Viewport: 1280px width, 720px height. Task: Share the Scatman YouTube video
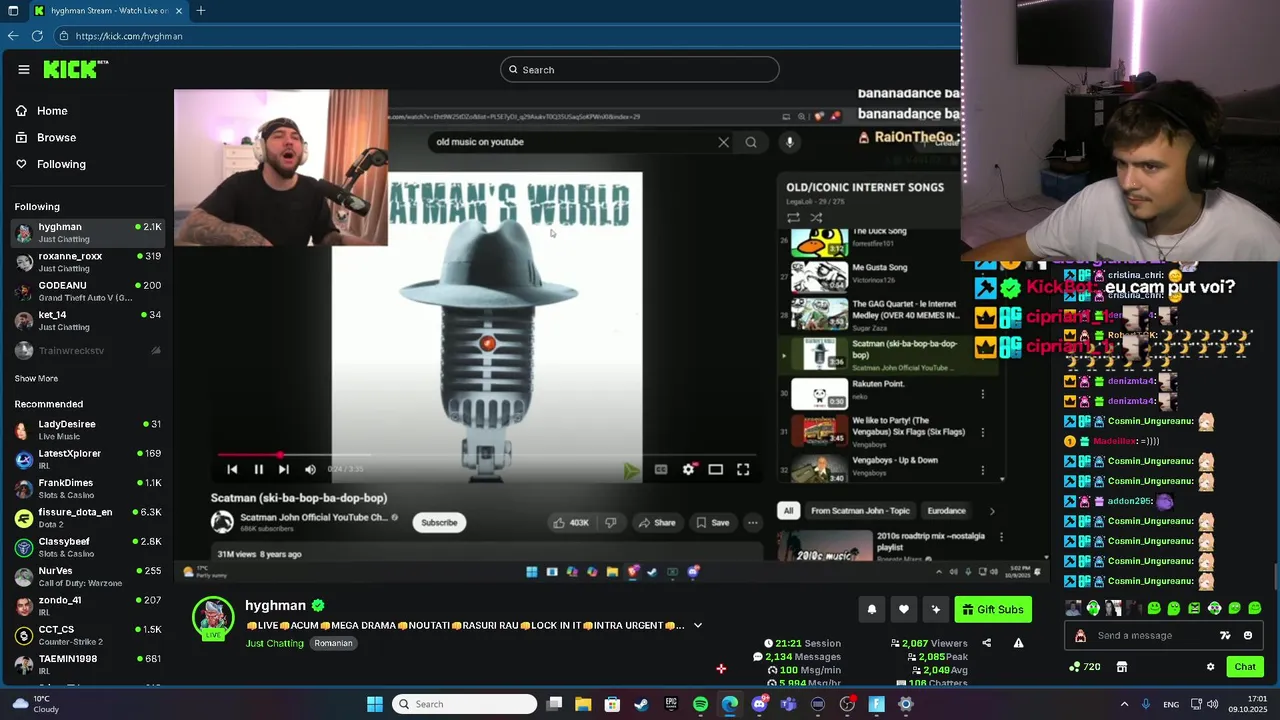coord(657,522)
